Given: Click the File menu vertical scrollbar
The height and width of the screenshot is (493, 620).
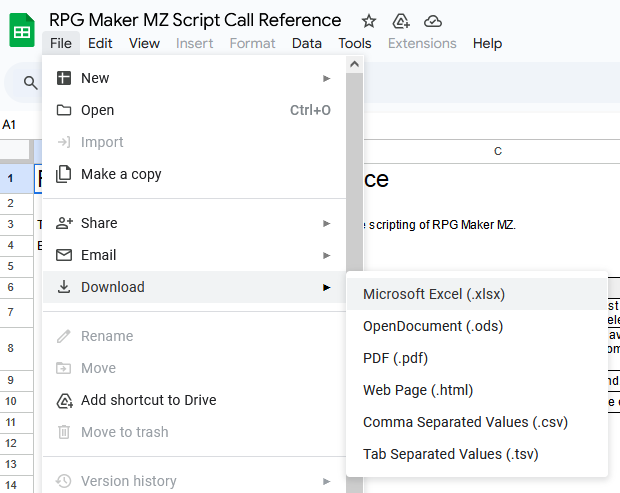Looking at the screenshot, I should click(355, 172).
